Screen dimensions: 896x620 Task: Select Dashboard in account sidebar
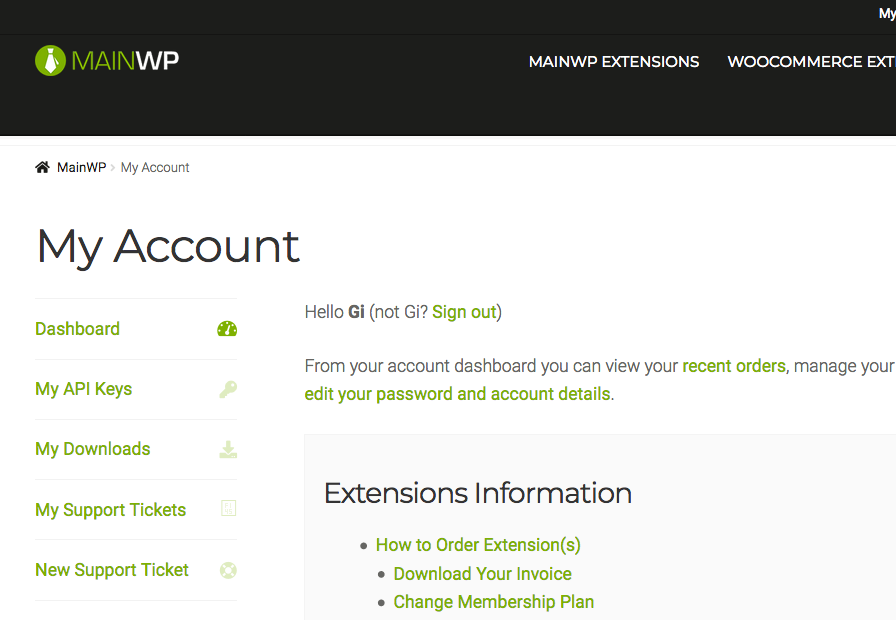(77, 329)
